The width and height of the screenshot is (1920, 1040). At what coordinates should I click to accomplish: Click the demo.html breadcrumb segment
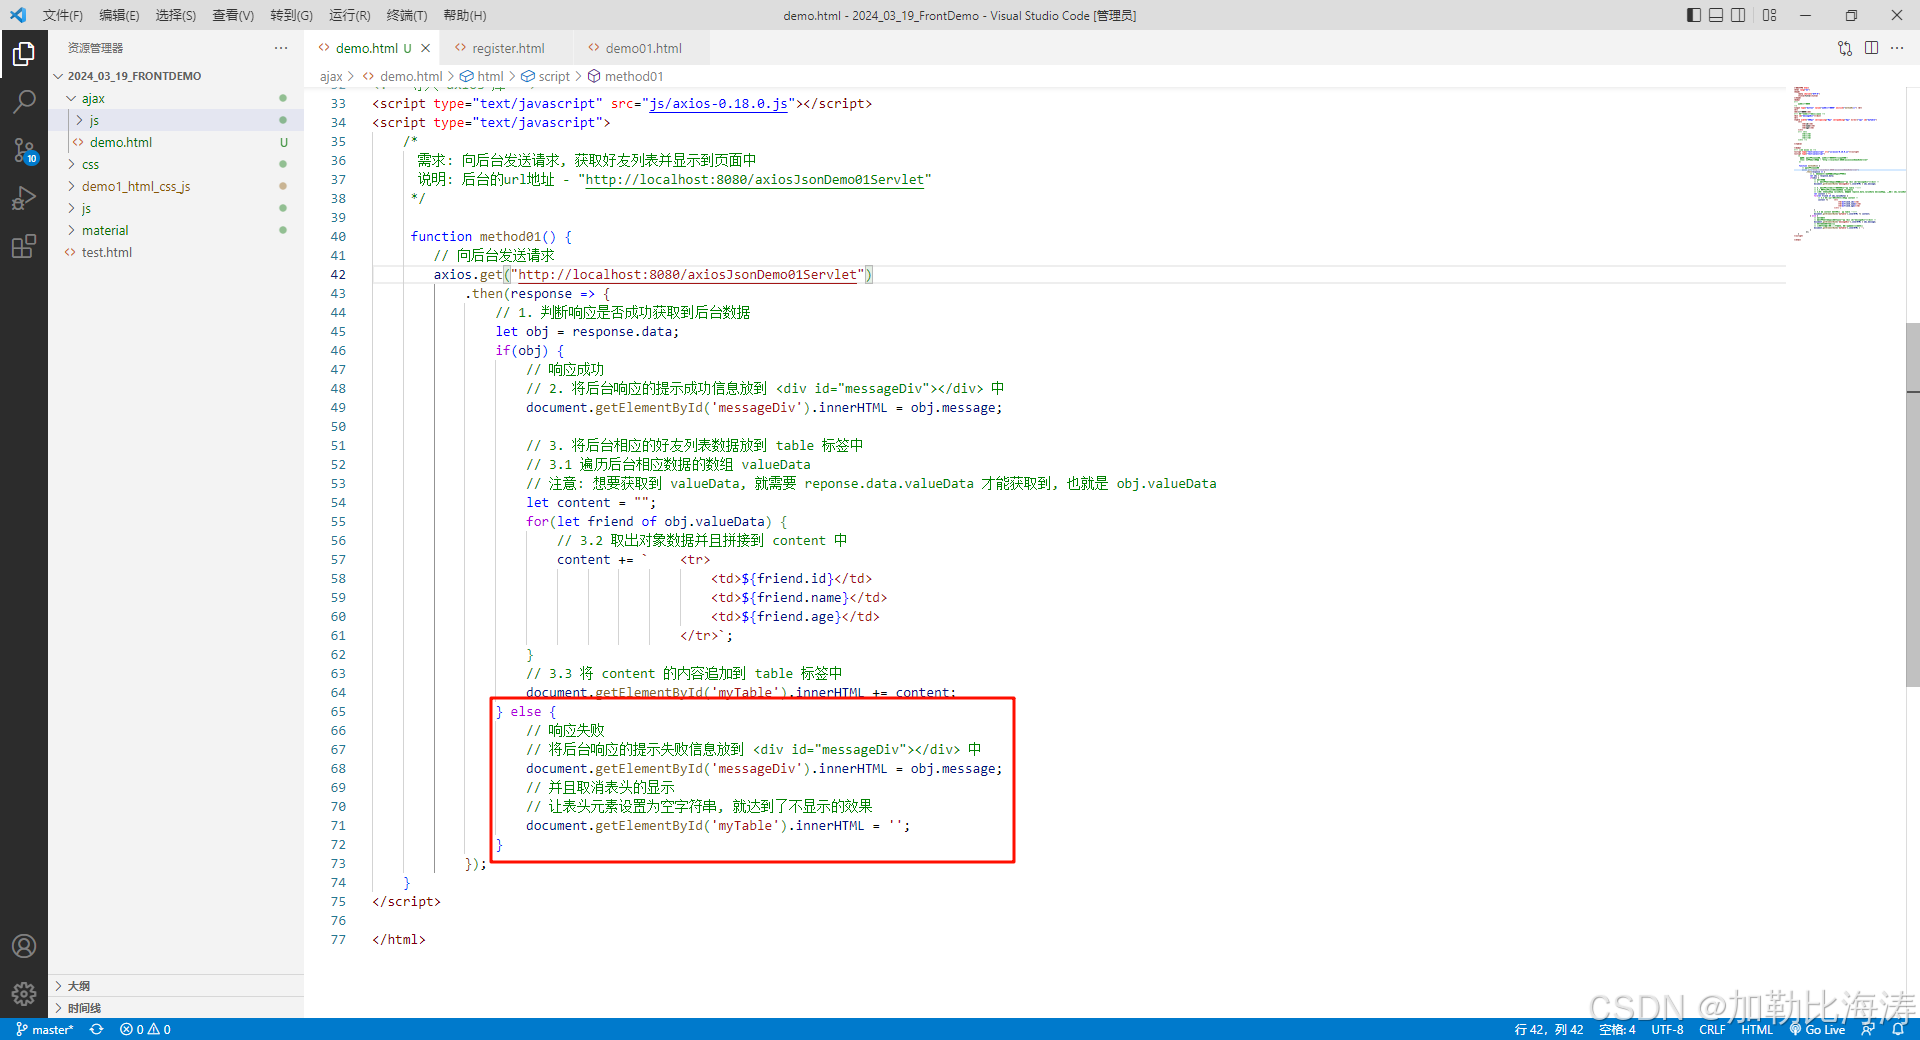pyautogui.click(x=410, y=76)
